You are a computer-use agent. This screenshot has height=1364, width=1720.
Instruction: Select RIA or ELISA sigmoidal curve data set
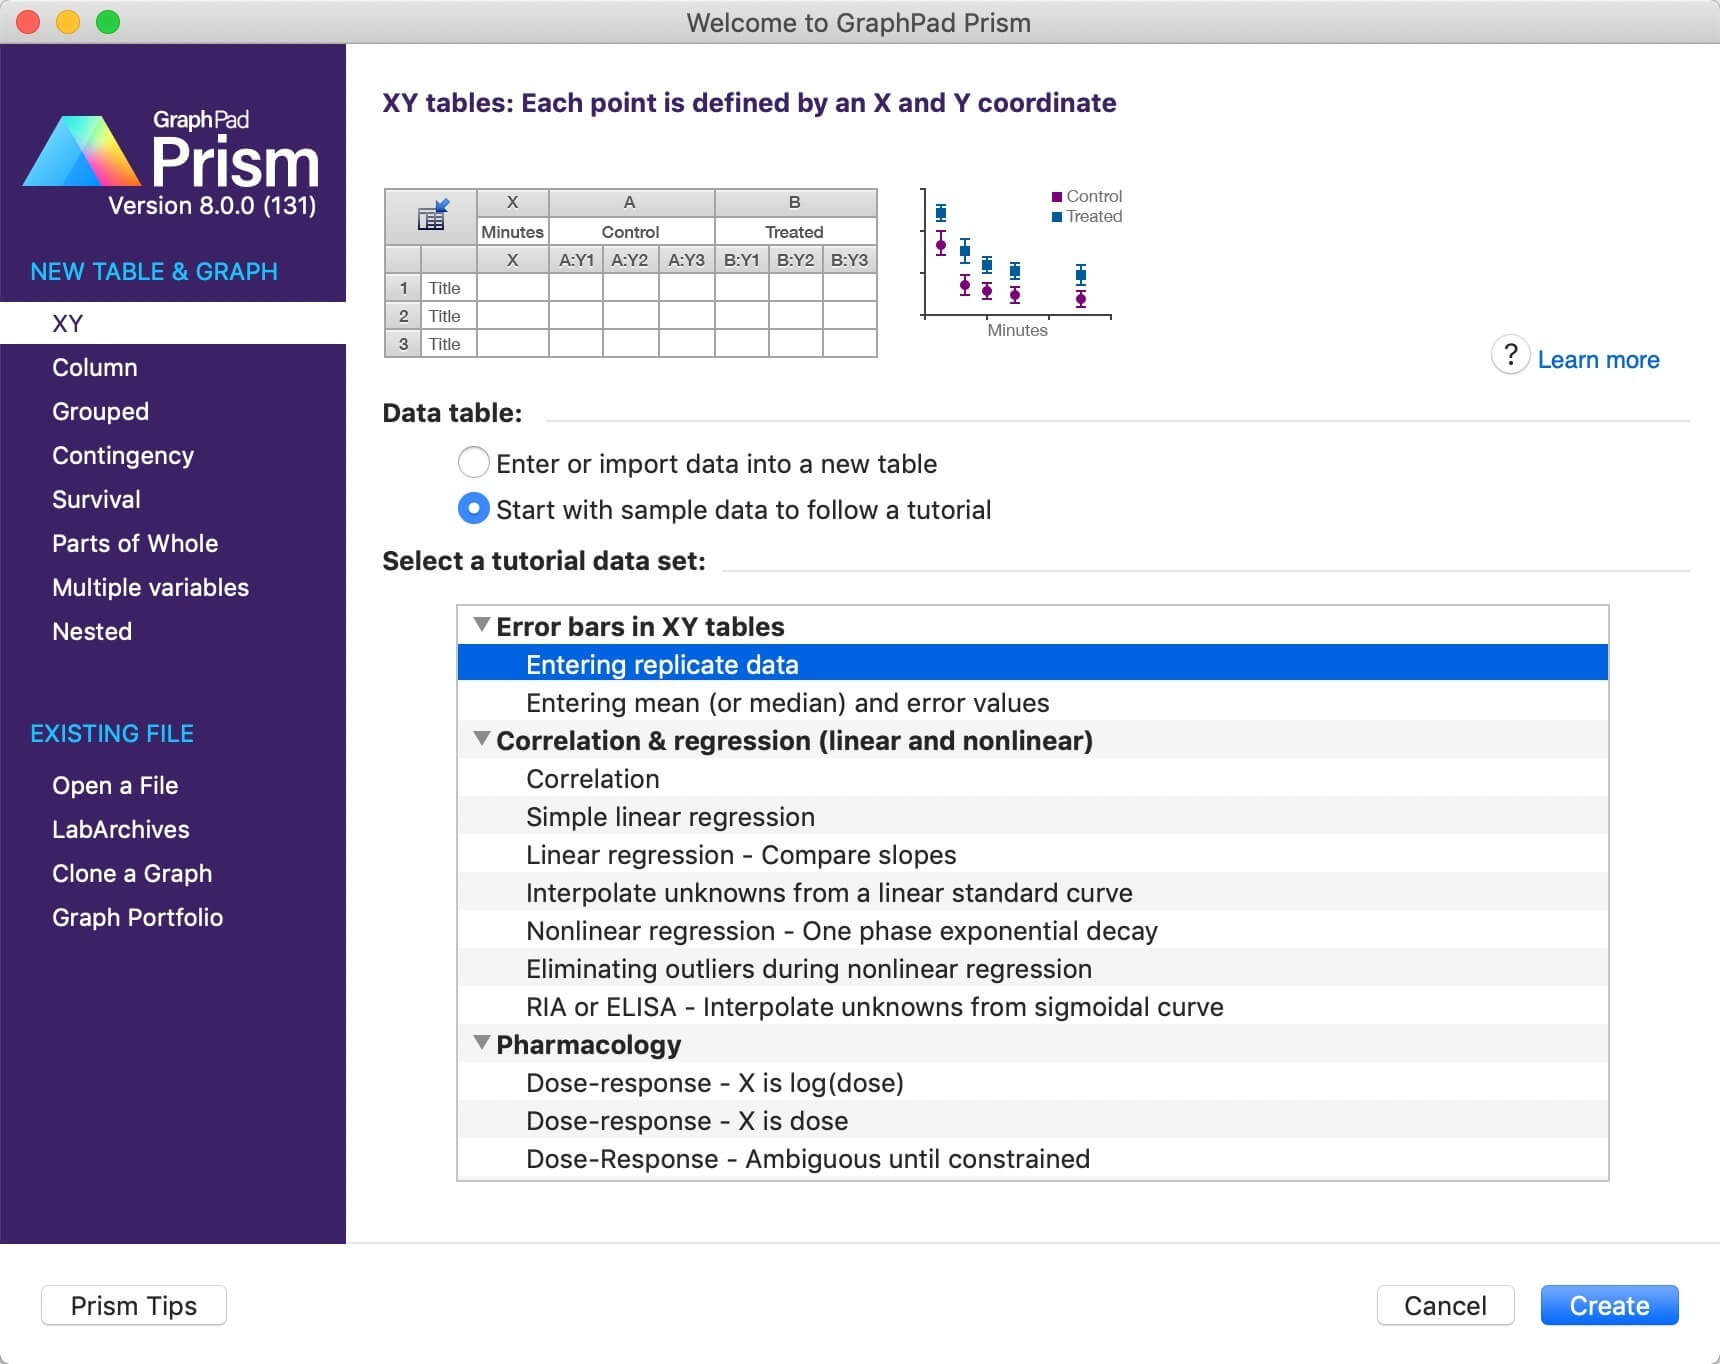click(x=1033, y=1005)
